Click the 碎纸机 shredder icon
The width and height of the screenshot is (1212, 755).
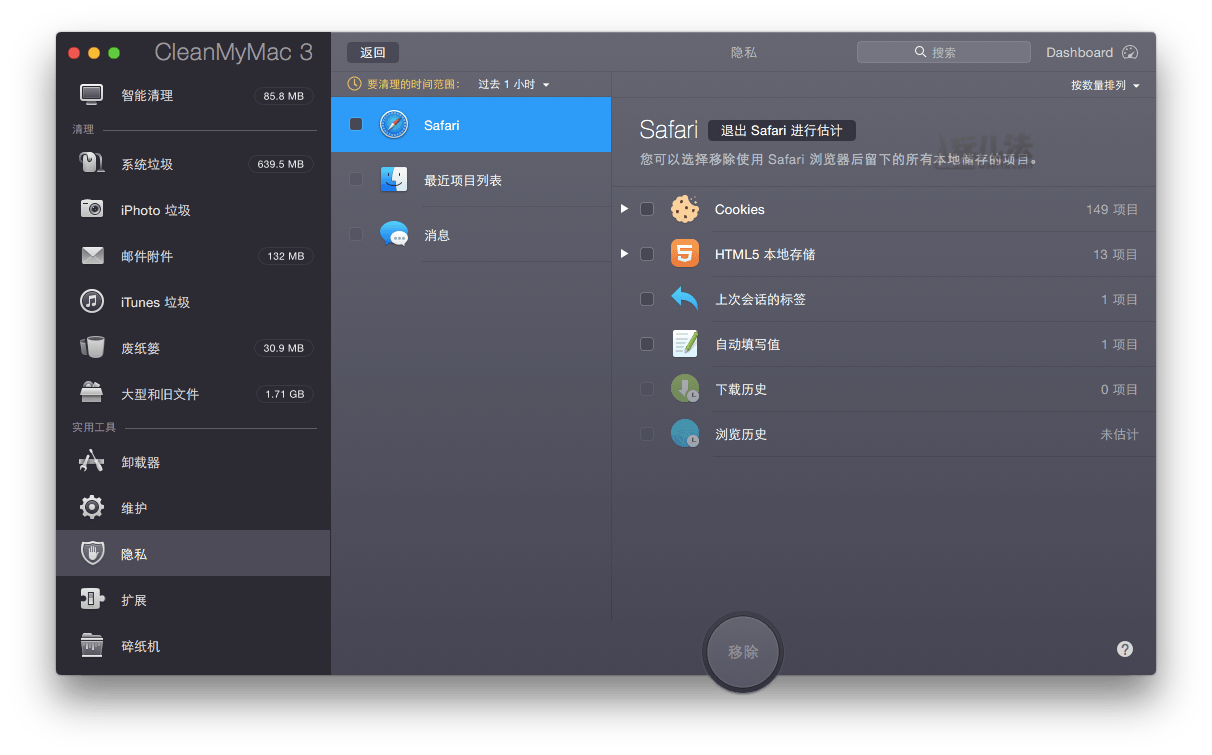(92, 645)
